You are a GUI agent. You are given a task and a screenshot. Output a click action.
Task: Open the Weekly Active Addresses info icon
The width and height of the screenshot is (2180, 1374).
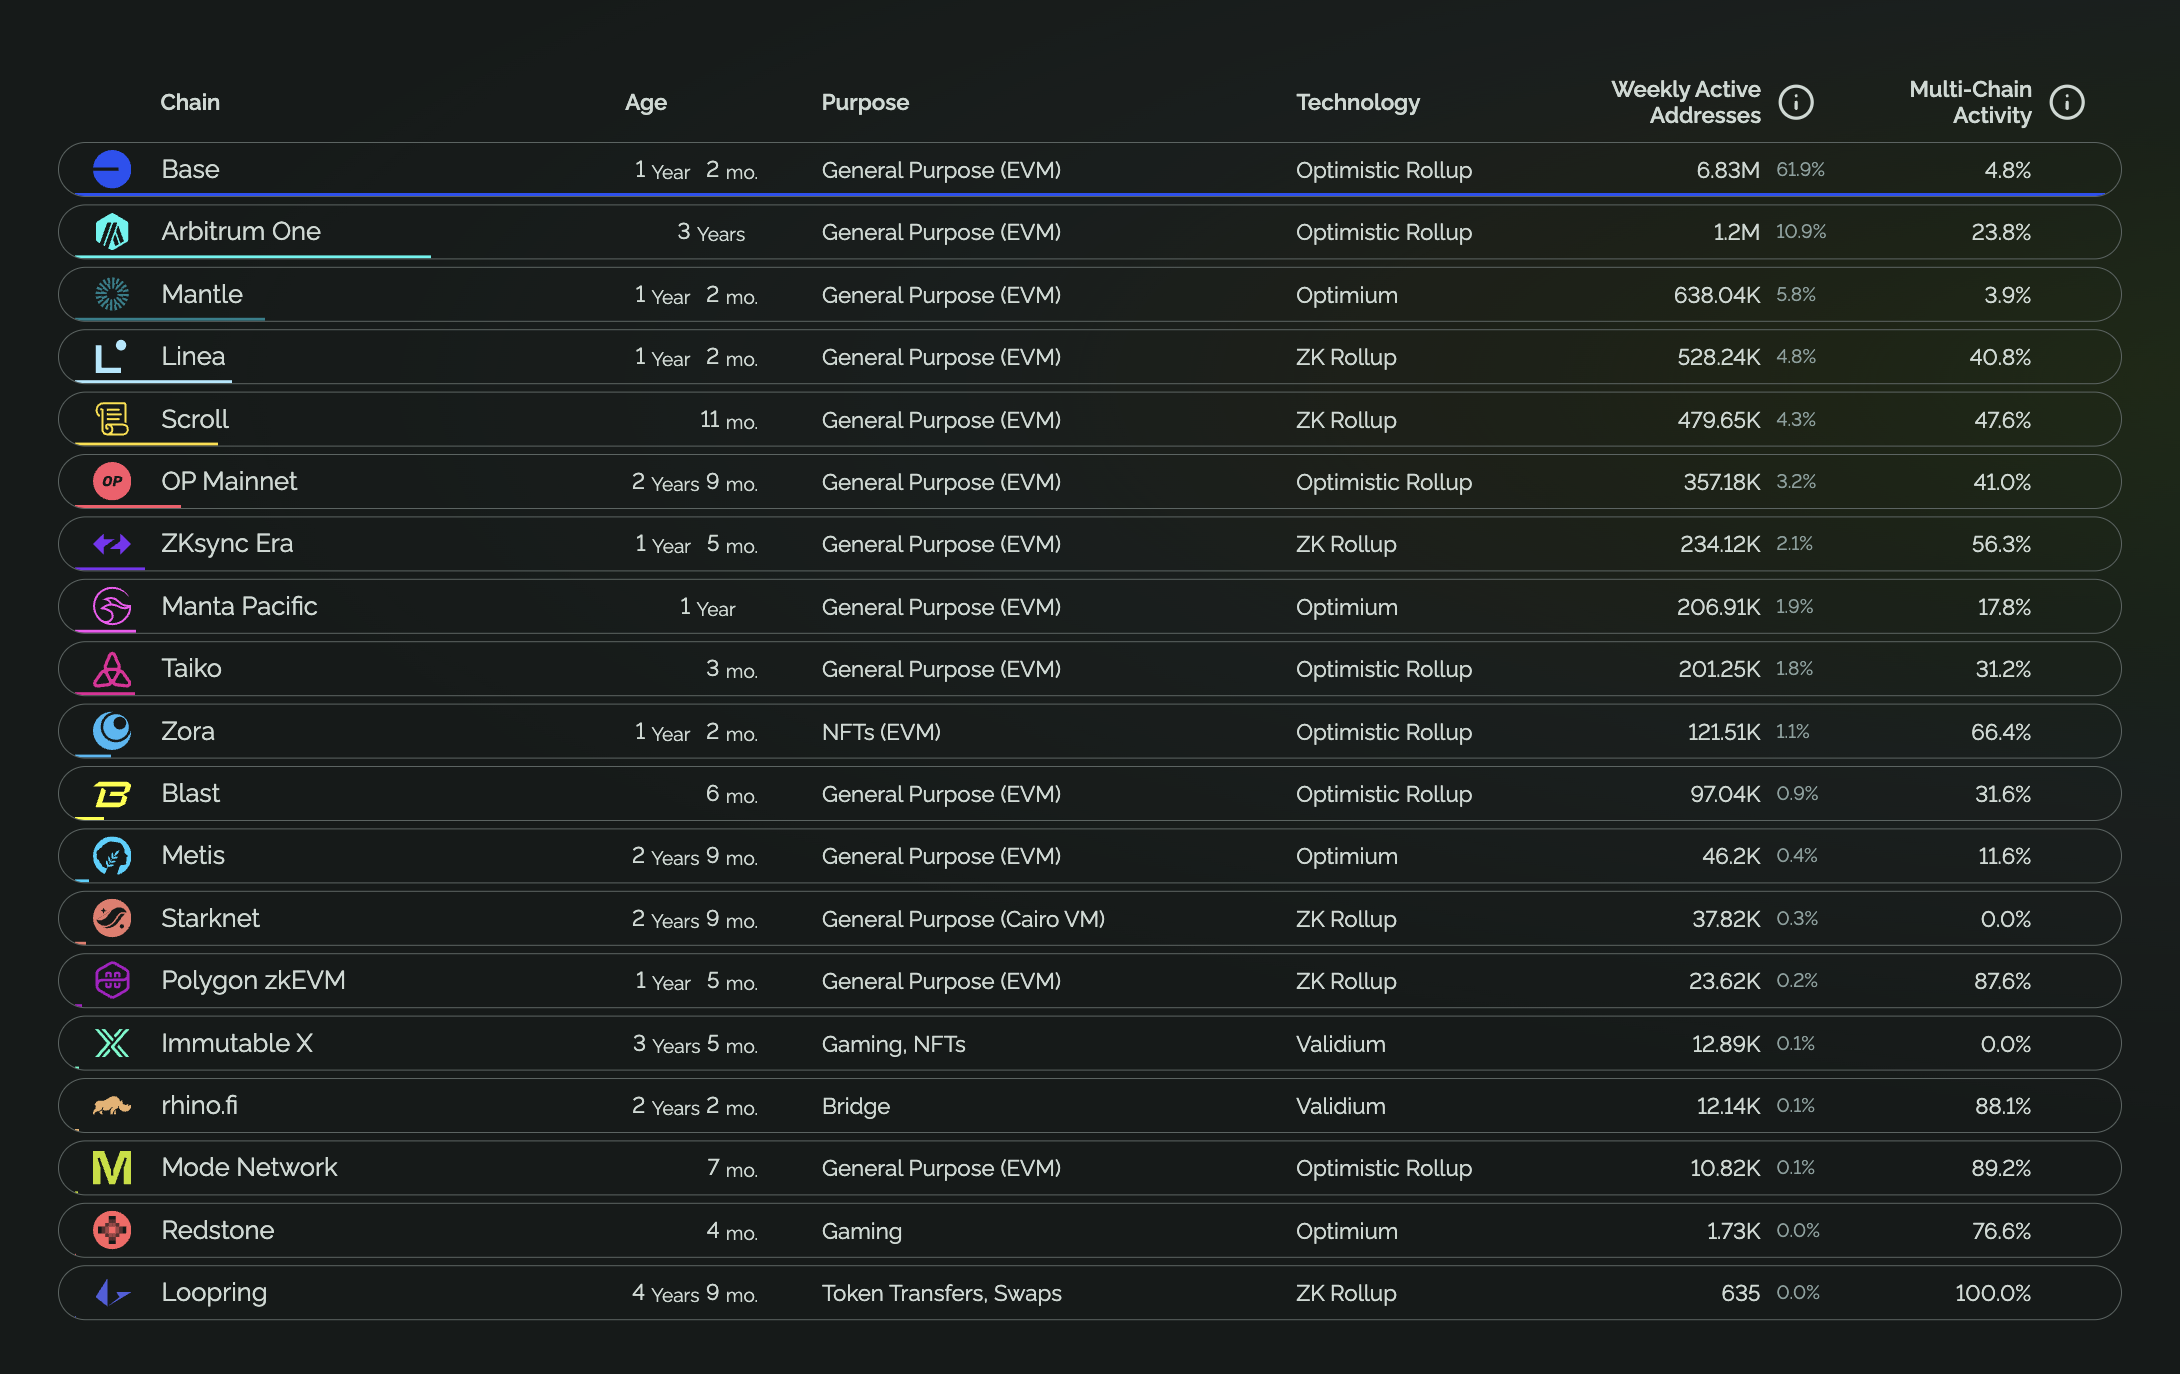[1796, 102]
